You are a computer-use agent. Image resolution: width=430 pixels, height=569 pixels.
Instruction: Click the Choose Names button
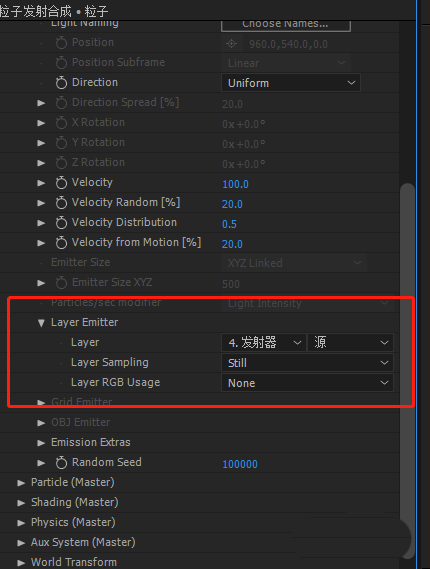click(286, 25)
